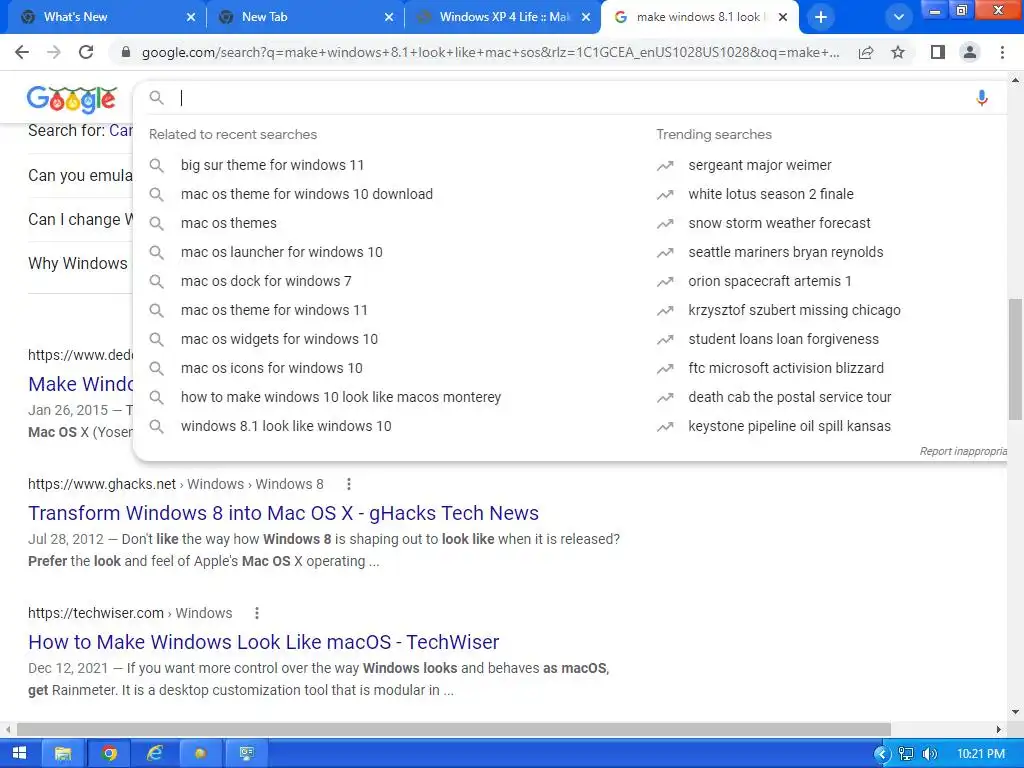Open the monitor app on taskbar
Screen dimensions: 1024x768
(246, 754)
